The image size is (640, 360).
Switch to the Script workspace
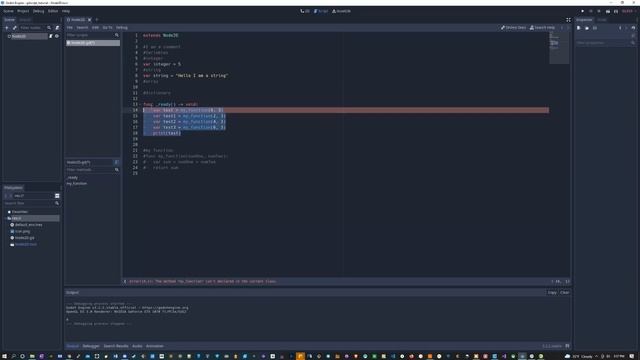click(x=321, y=11)
